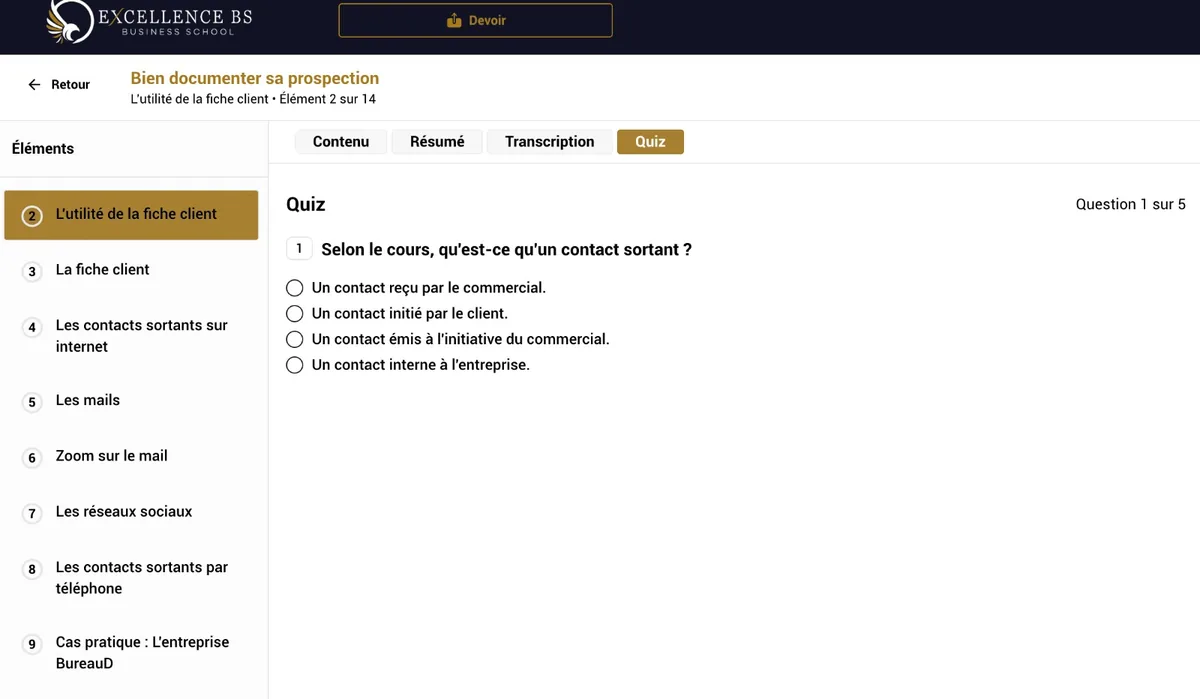Image resolution: width=1200 pixels, height=699 pixels.
Task: Click the Excellence BS eagle logo
Action: [x=70, y=22]
